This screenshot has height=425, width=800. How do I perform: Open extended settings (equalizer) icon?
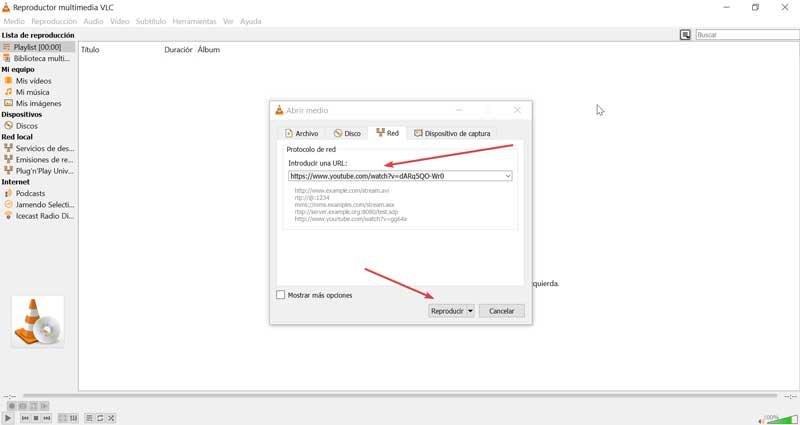pos(73,418)
